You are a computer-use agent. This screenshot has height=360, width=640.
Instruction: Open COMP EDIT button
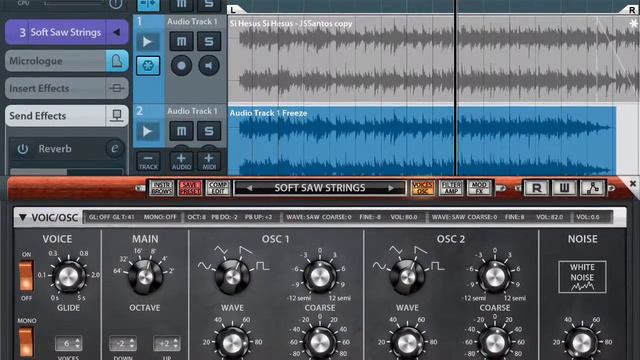click(218, 188)
